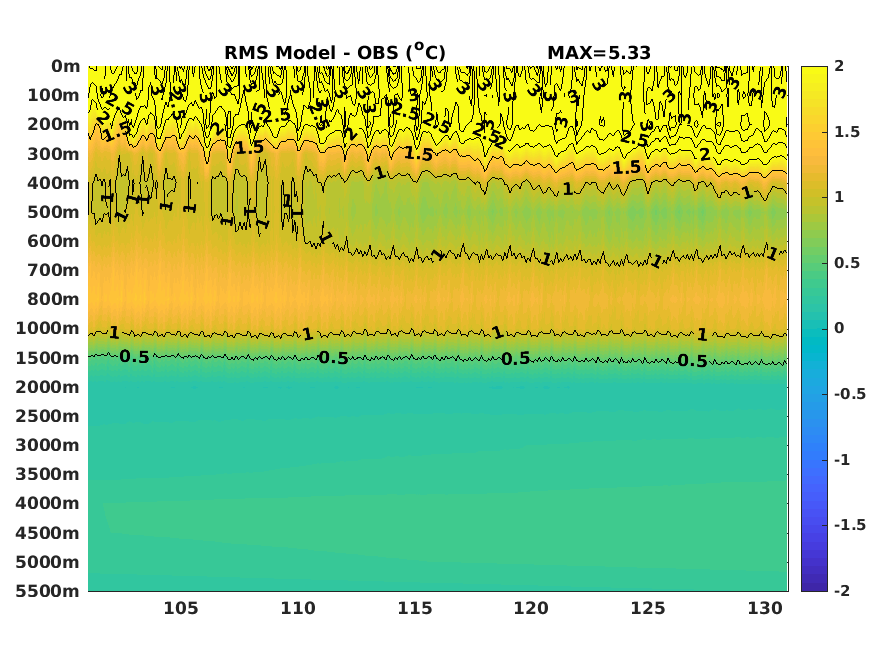Select the "MAX=5.33" annotation text
Viewport: 875px width, 656px height.
(x=599, y=53)
